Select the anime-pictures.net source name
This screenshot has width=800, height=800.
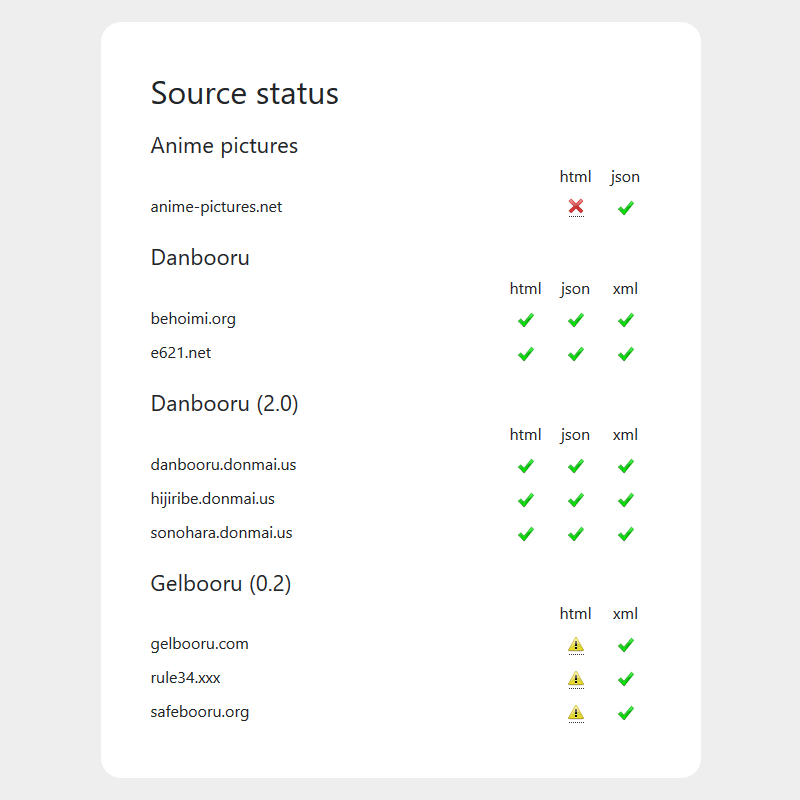tap(216, 207)
